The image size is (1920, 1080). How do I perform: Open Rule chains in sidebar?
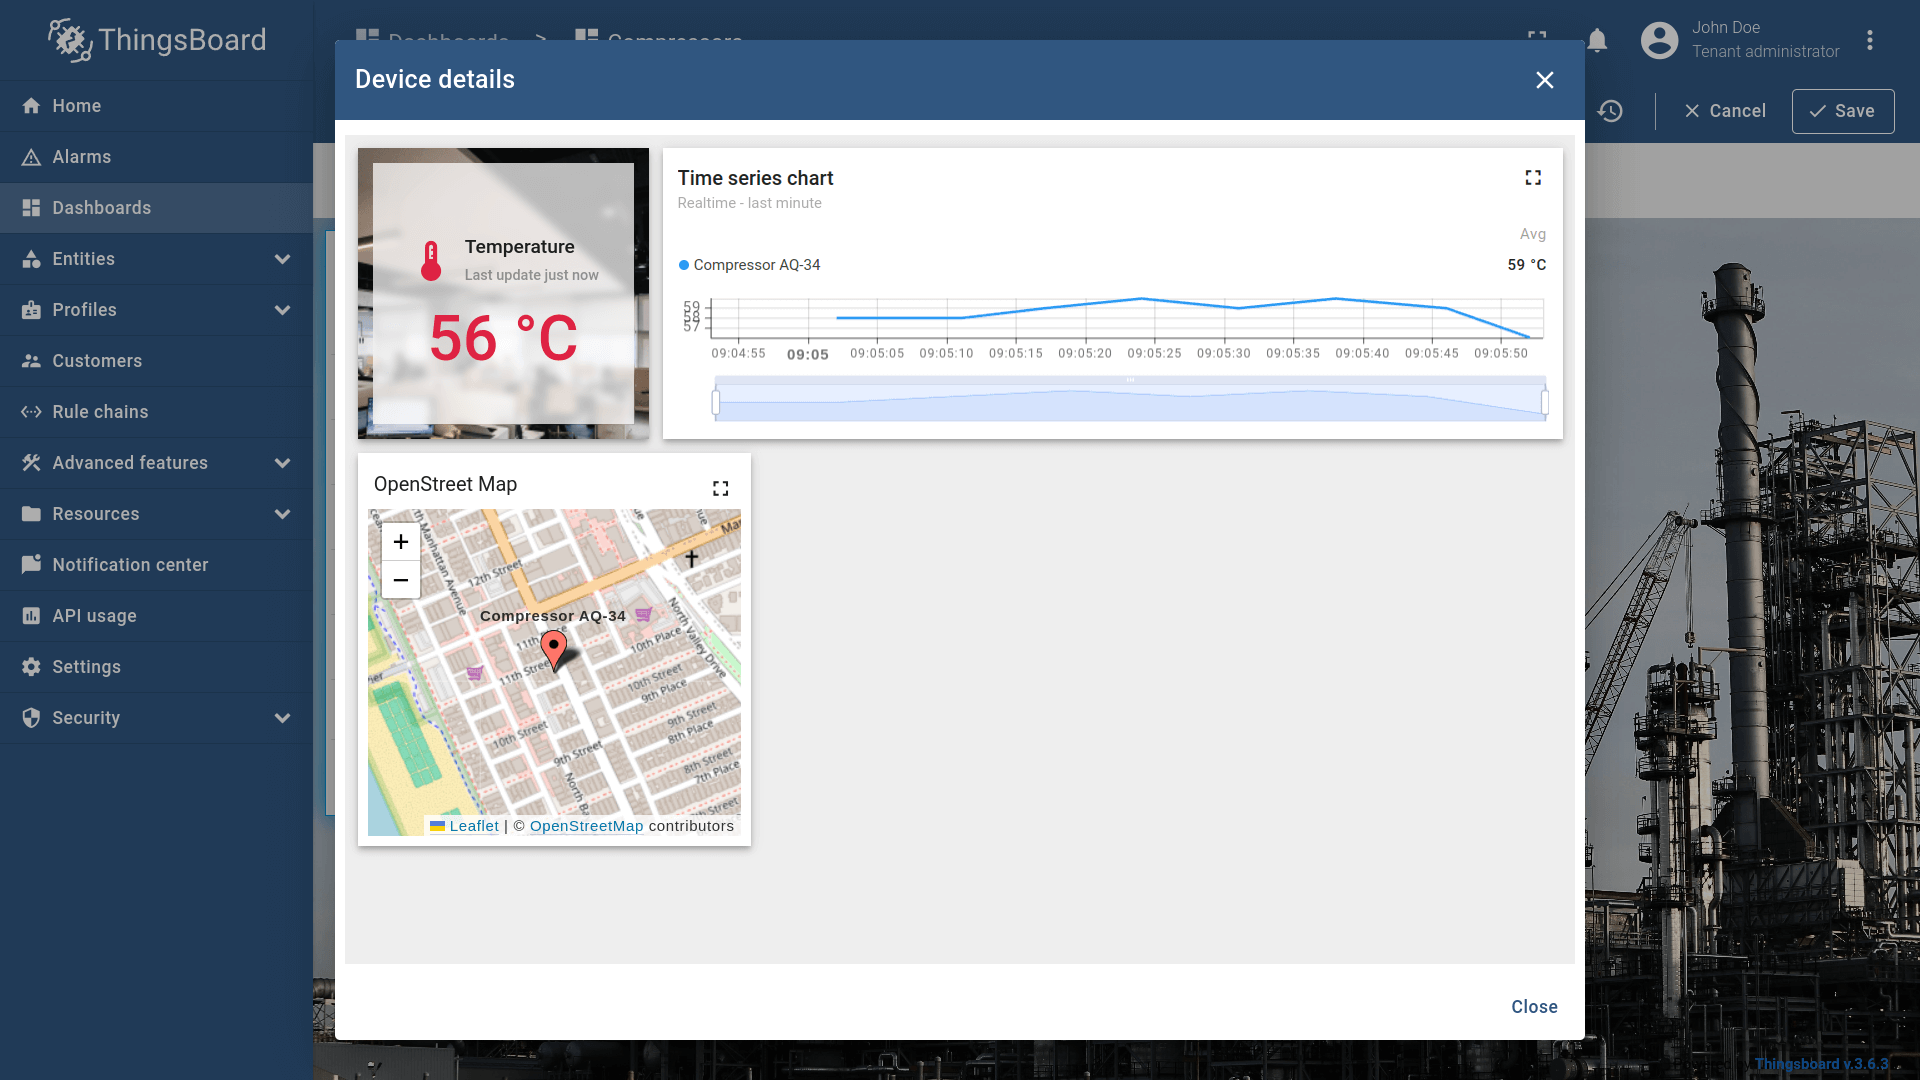pos(100,412)
